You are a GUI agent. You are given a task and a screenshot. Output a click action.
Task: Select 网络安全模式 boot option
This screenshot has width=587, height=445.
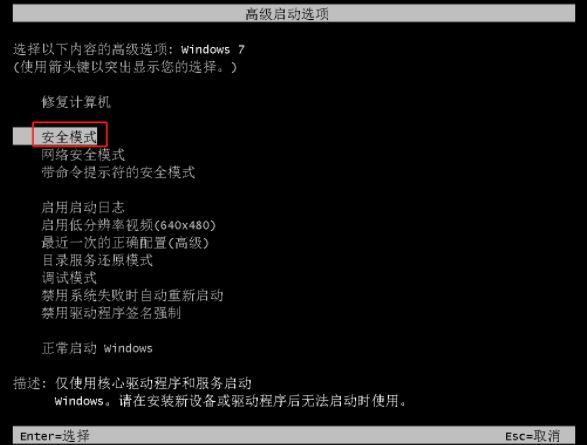pyautogui.click(x=83, y=154)
